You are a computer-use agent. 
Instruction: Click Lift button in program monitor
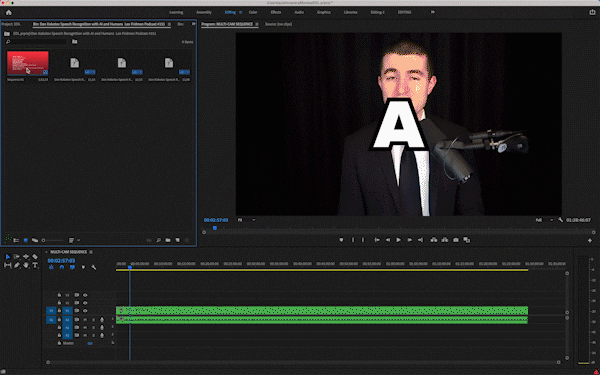pos(434,240)
